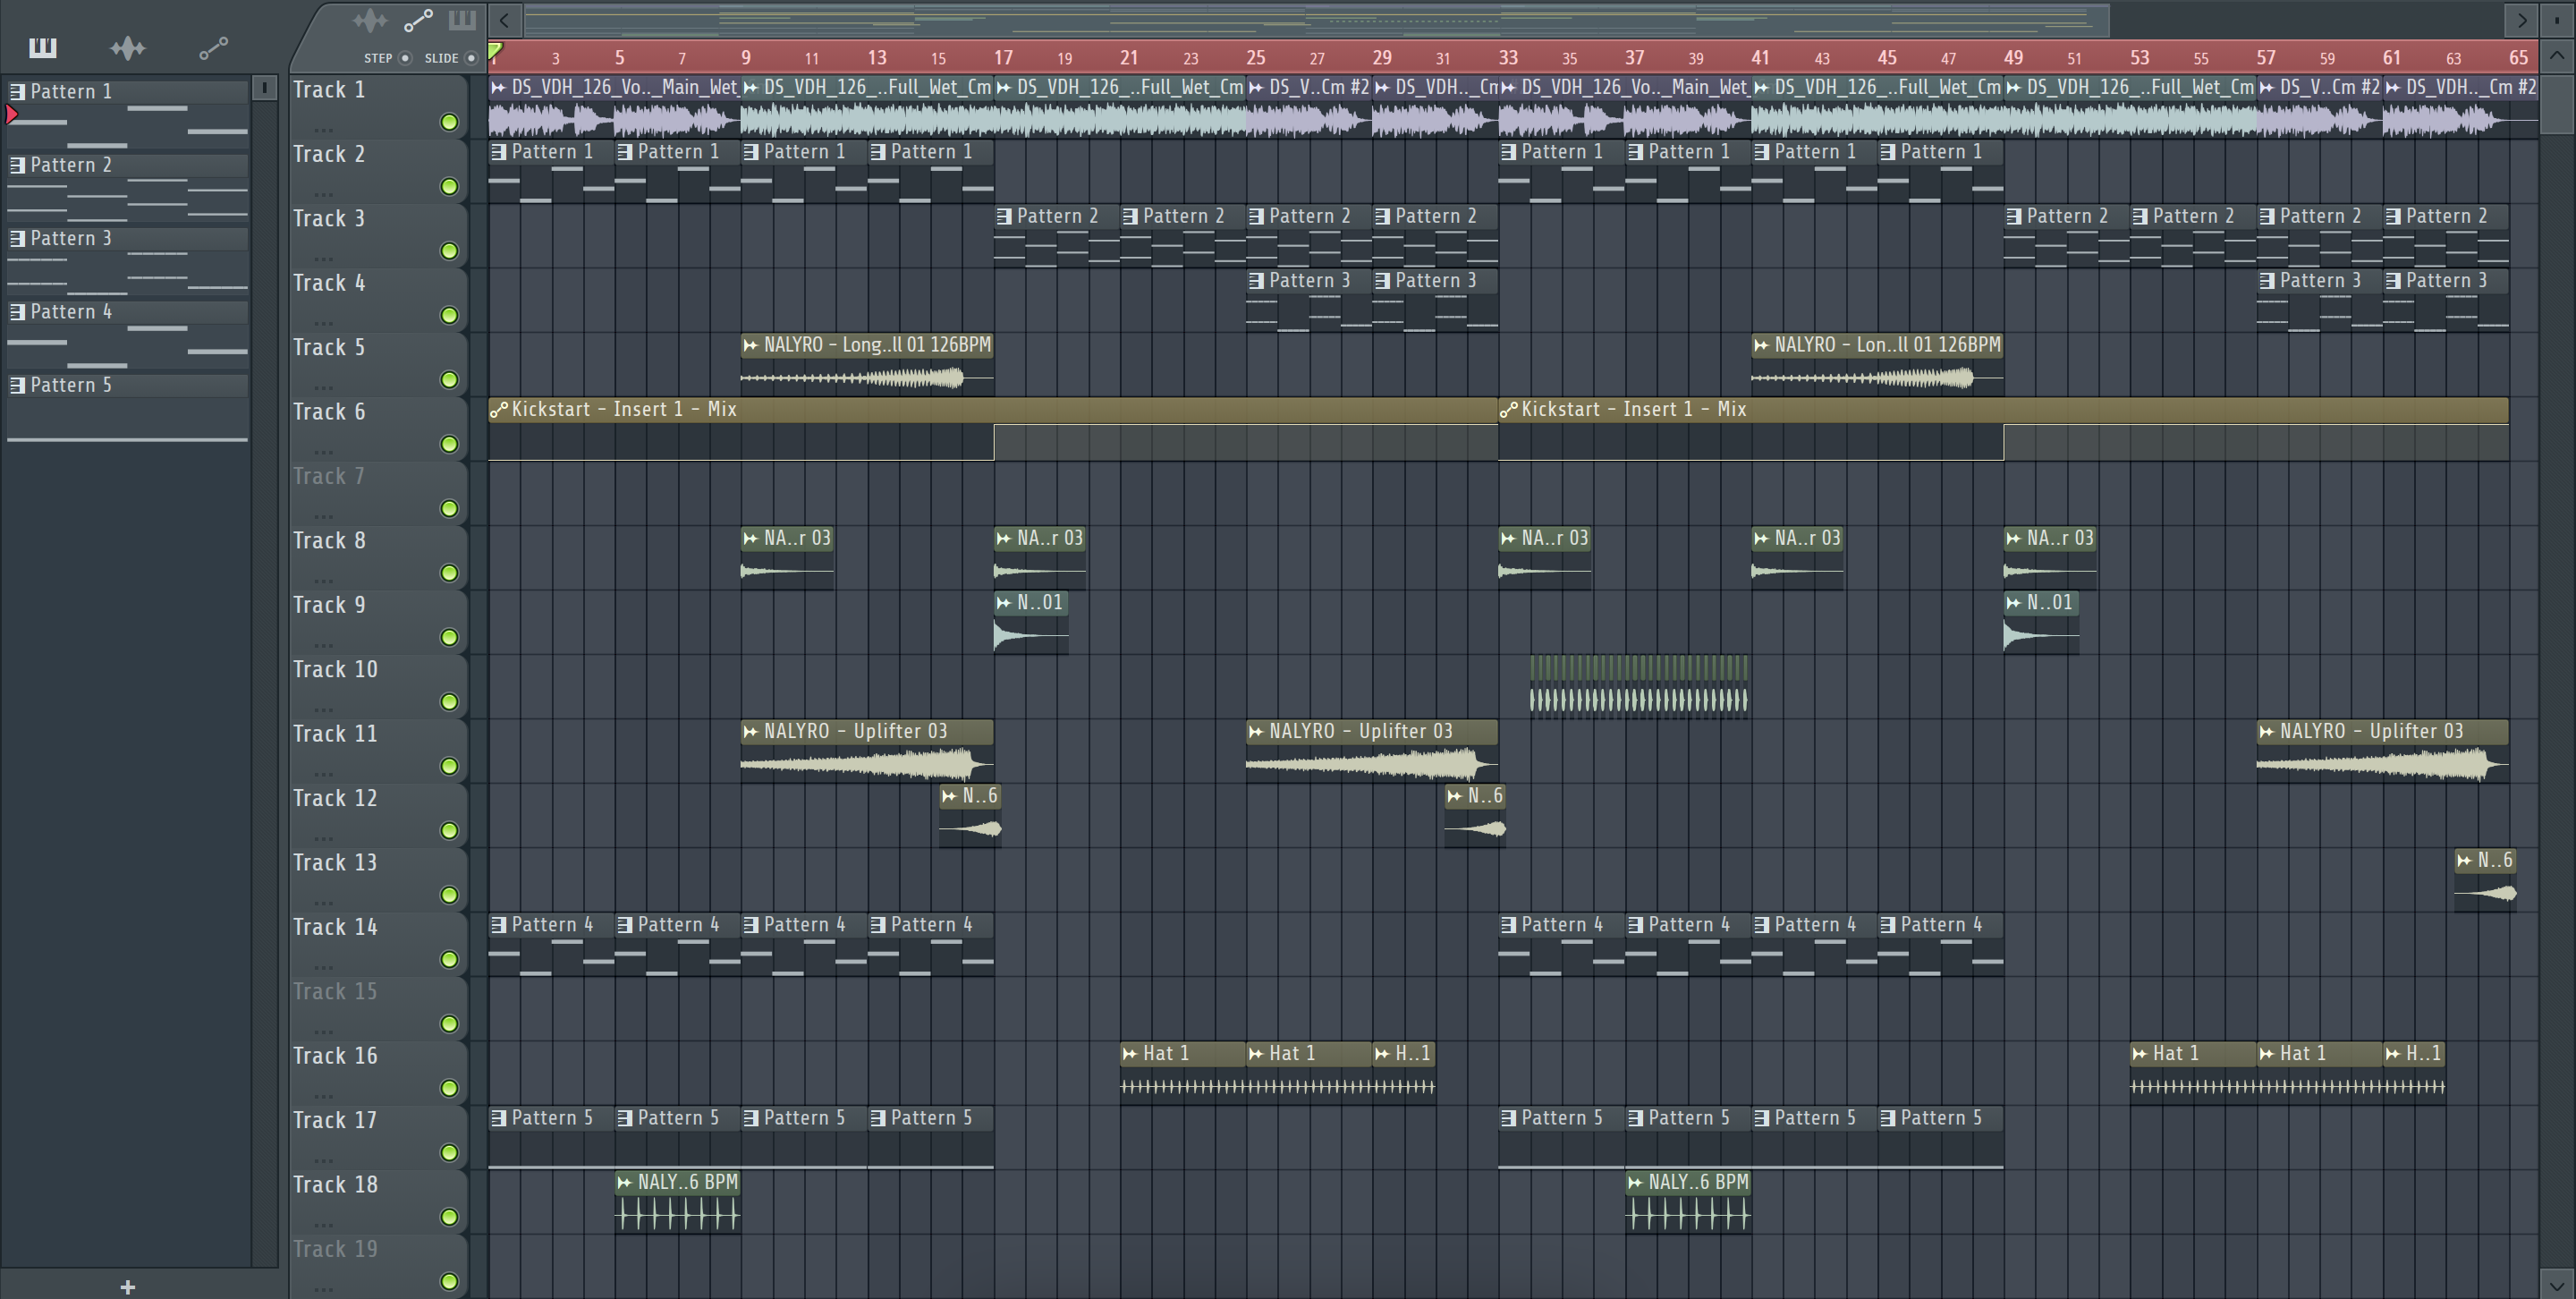
Task: Mute Track 6 with its green LED
Action: pyautogui.click(x=449, y=444)
